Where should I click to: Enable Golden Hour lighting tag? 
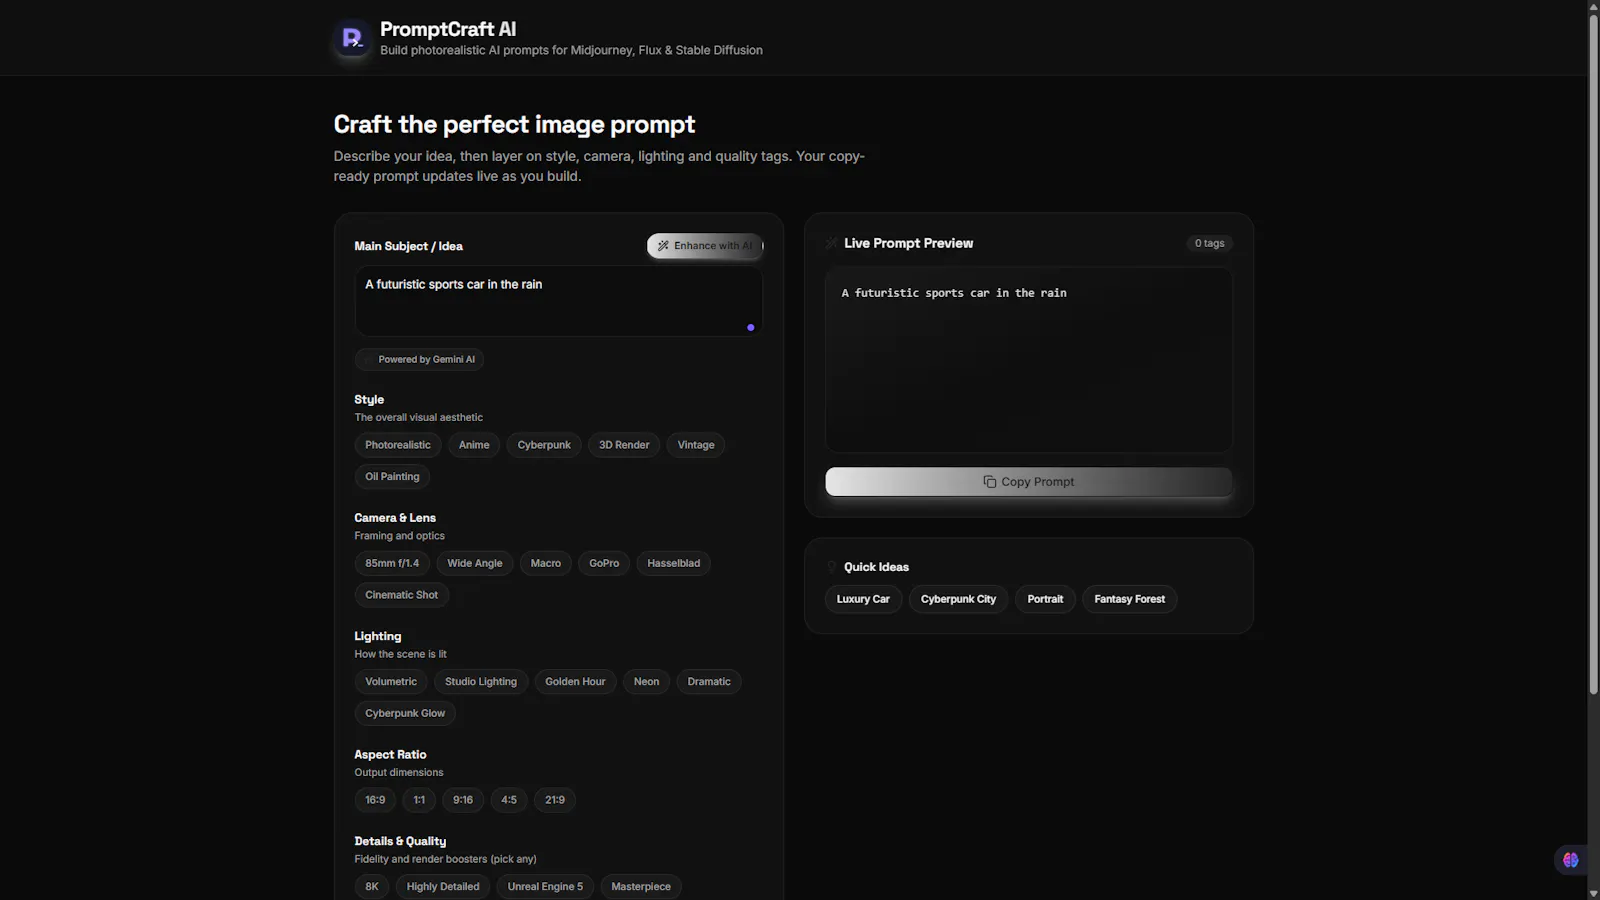pyautogui.click(x=575, y=682)
